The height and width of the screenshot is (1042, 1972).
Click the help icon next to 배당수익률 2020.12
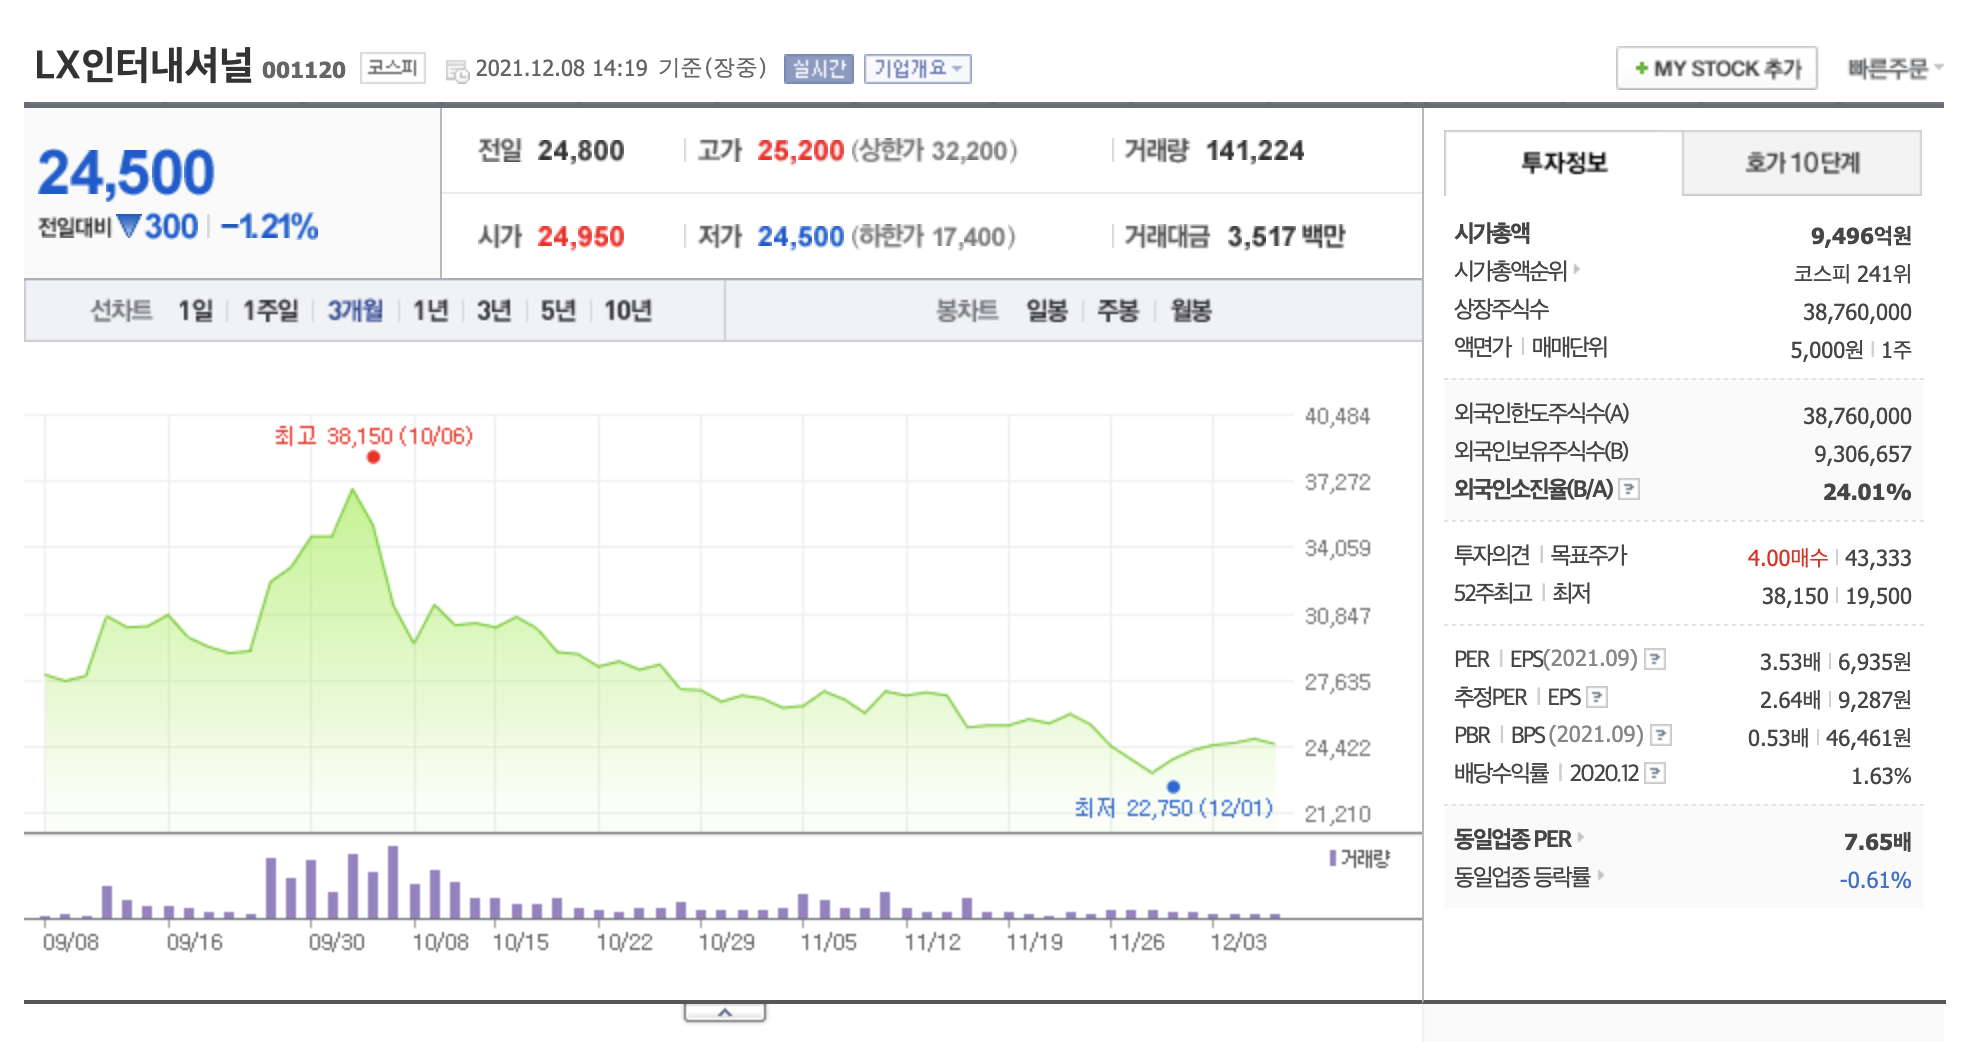click(1655, 773)
